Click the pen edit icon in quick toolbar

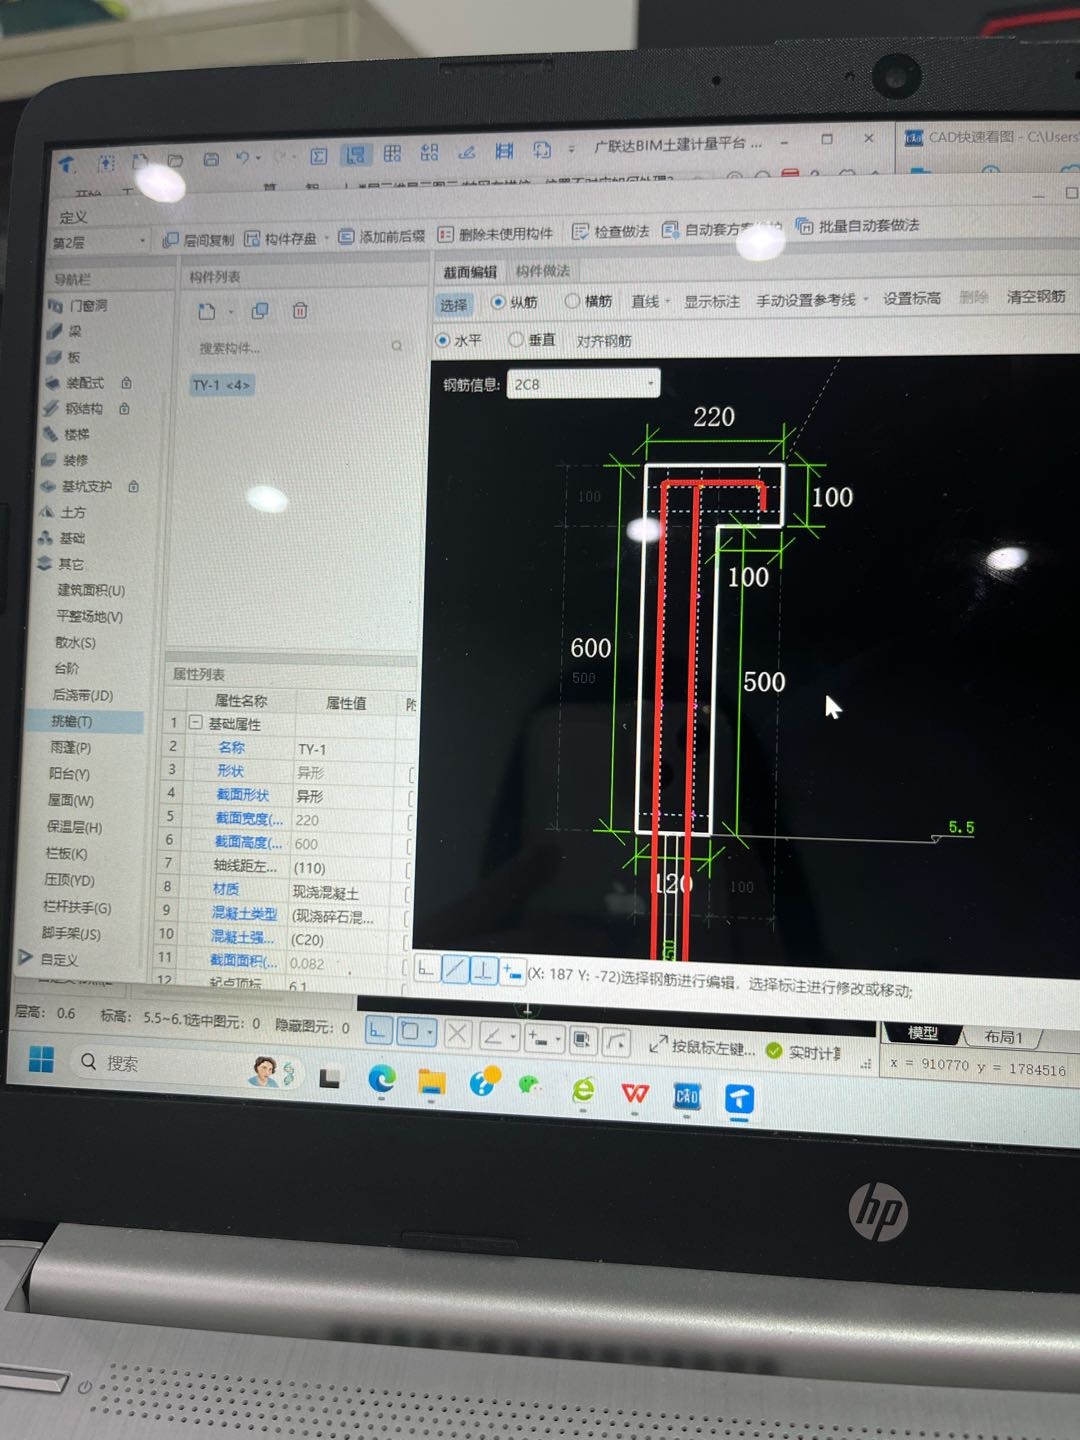click(x=467, y=152)
